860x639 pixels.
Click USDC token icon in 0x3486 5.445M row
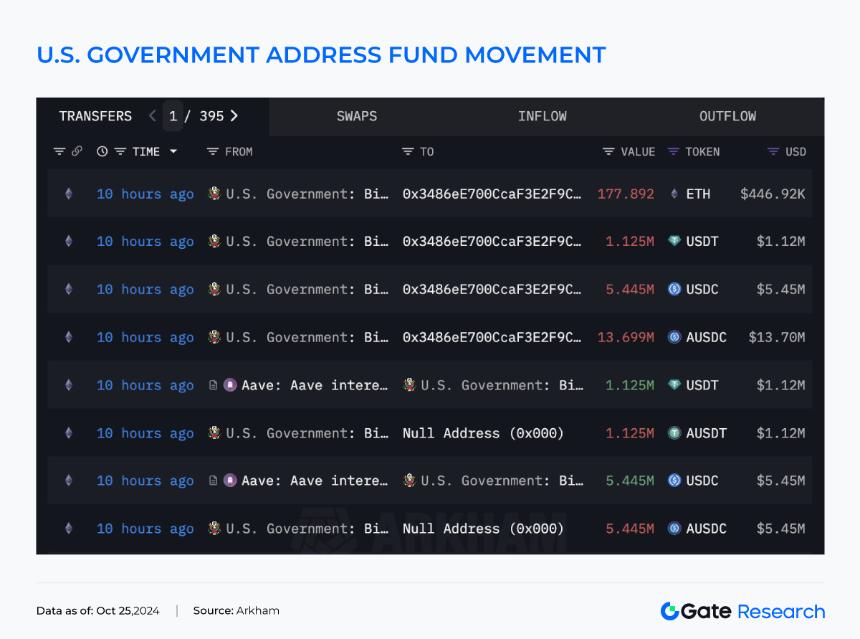pos(674,289)
